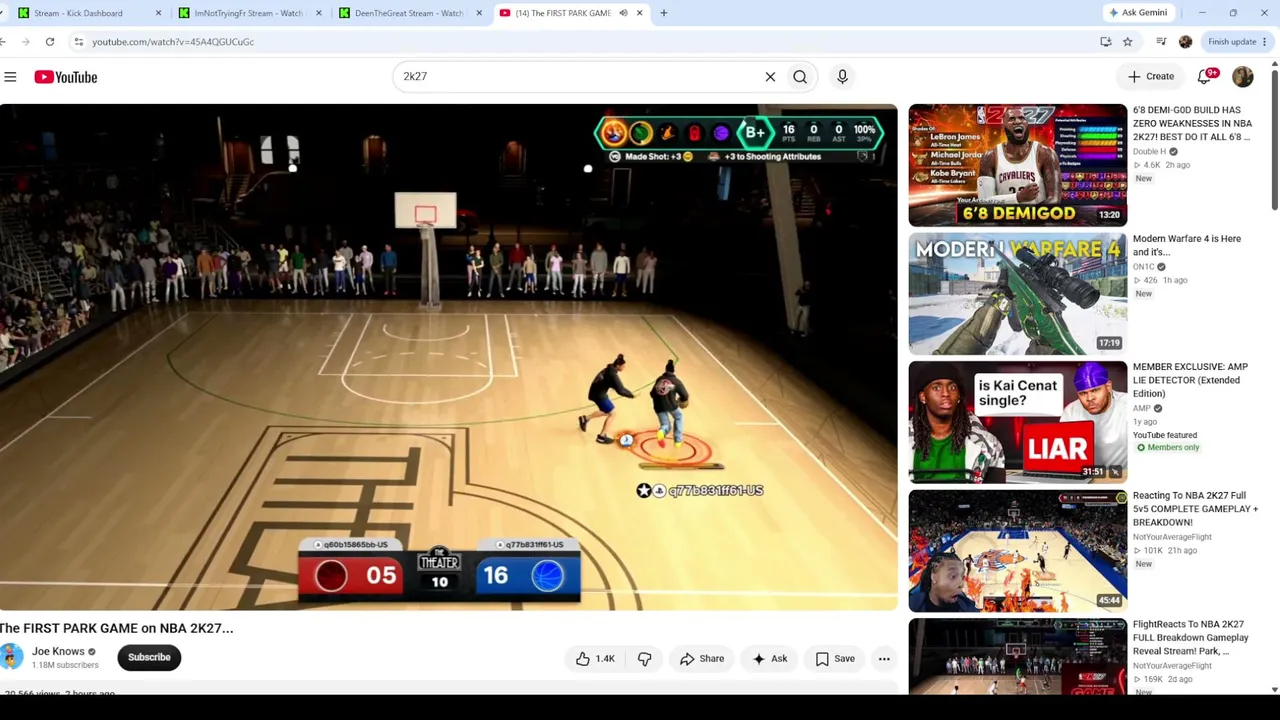The width and height of the screenshot is (1280, 720).
Task: Click the Ask Gemini button
Action: click(x=1138, y=13)
